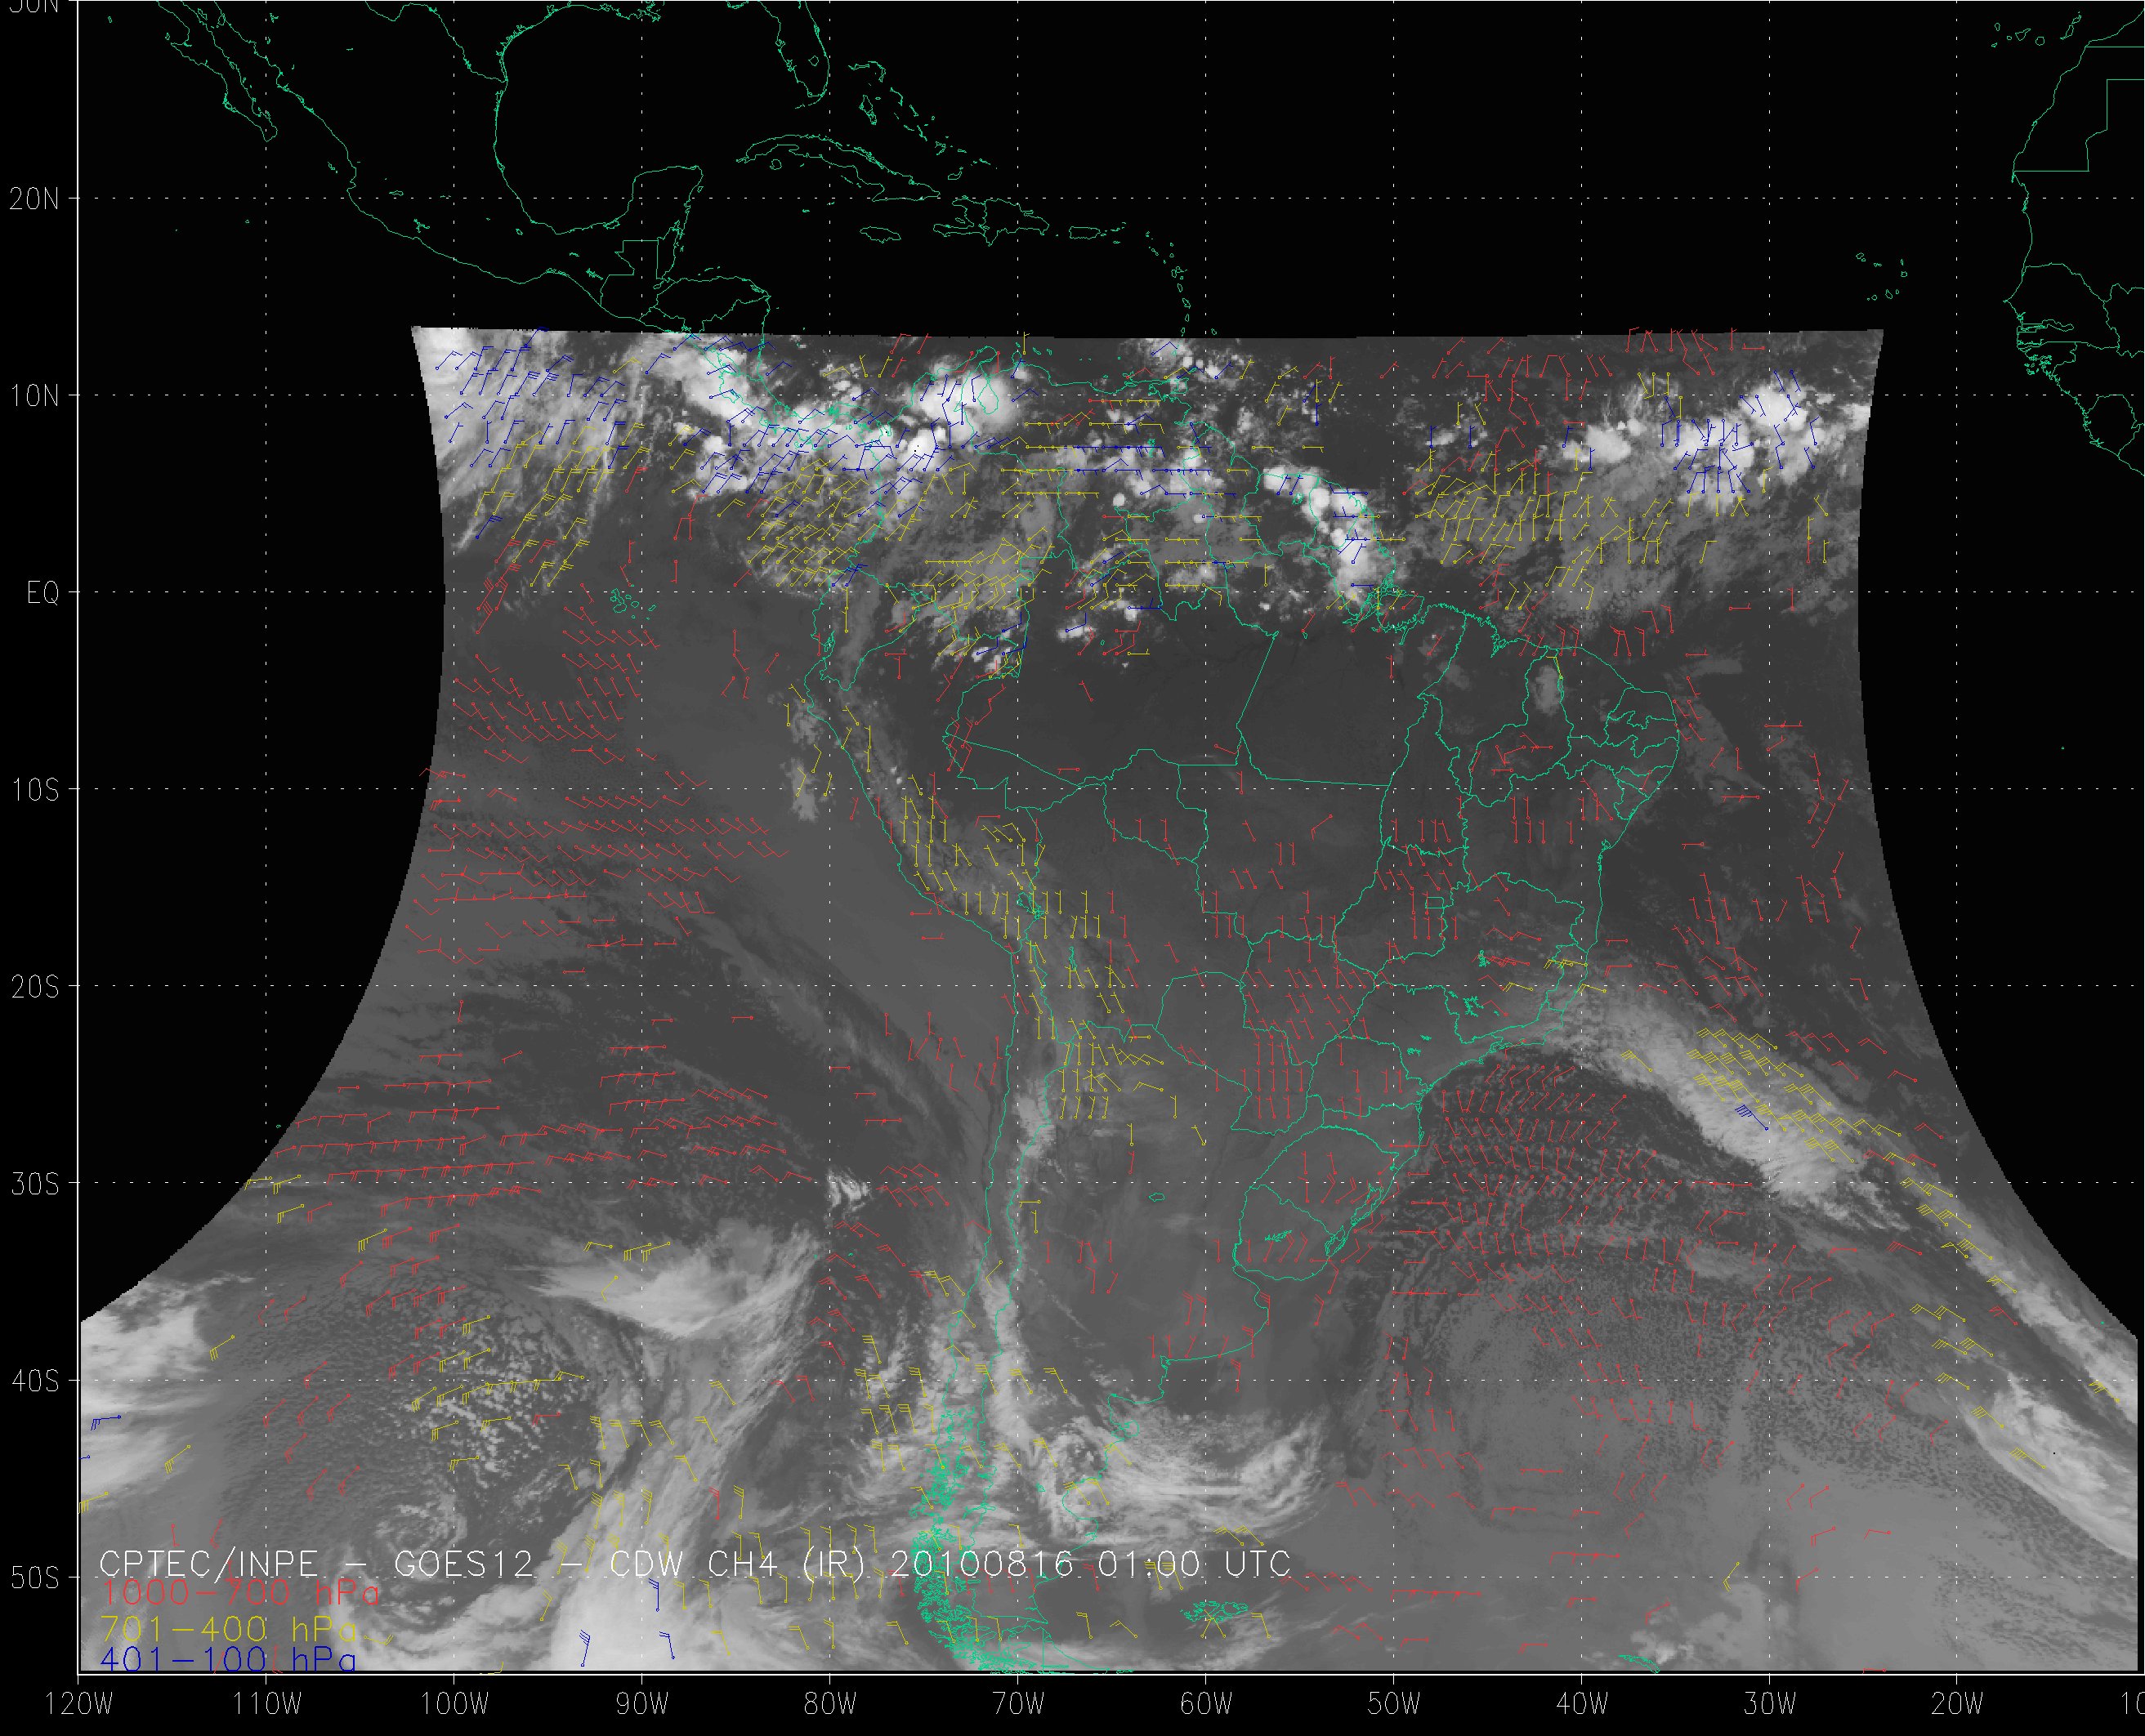Viewport: 2145px width, 1736px height.
Task: Click the 10N latitude axis label
Action: [34, 396]
